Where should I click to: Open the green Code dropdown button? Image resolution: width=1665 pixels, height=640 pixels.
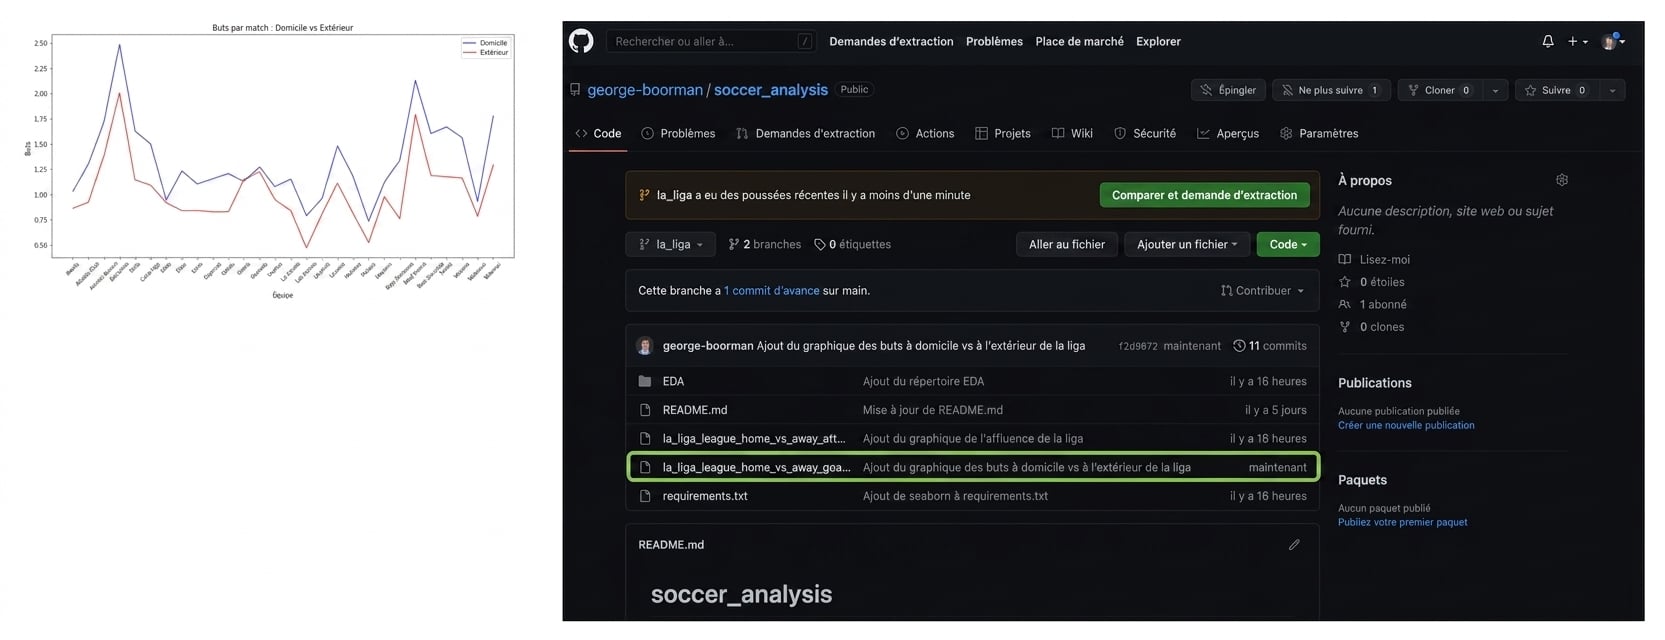click(x=1288, y=244)
